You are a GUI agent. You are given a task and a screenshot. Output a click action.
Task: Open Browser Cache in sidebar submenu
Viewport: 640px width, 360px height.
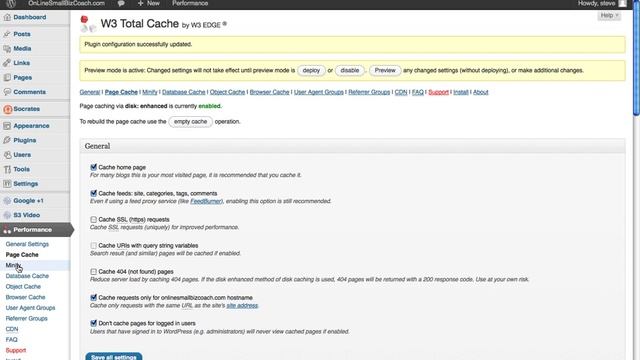coord(25,297)
